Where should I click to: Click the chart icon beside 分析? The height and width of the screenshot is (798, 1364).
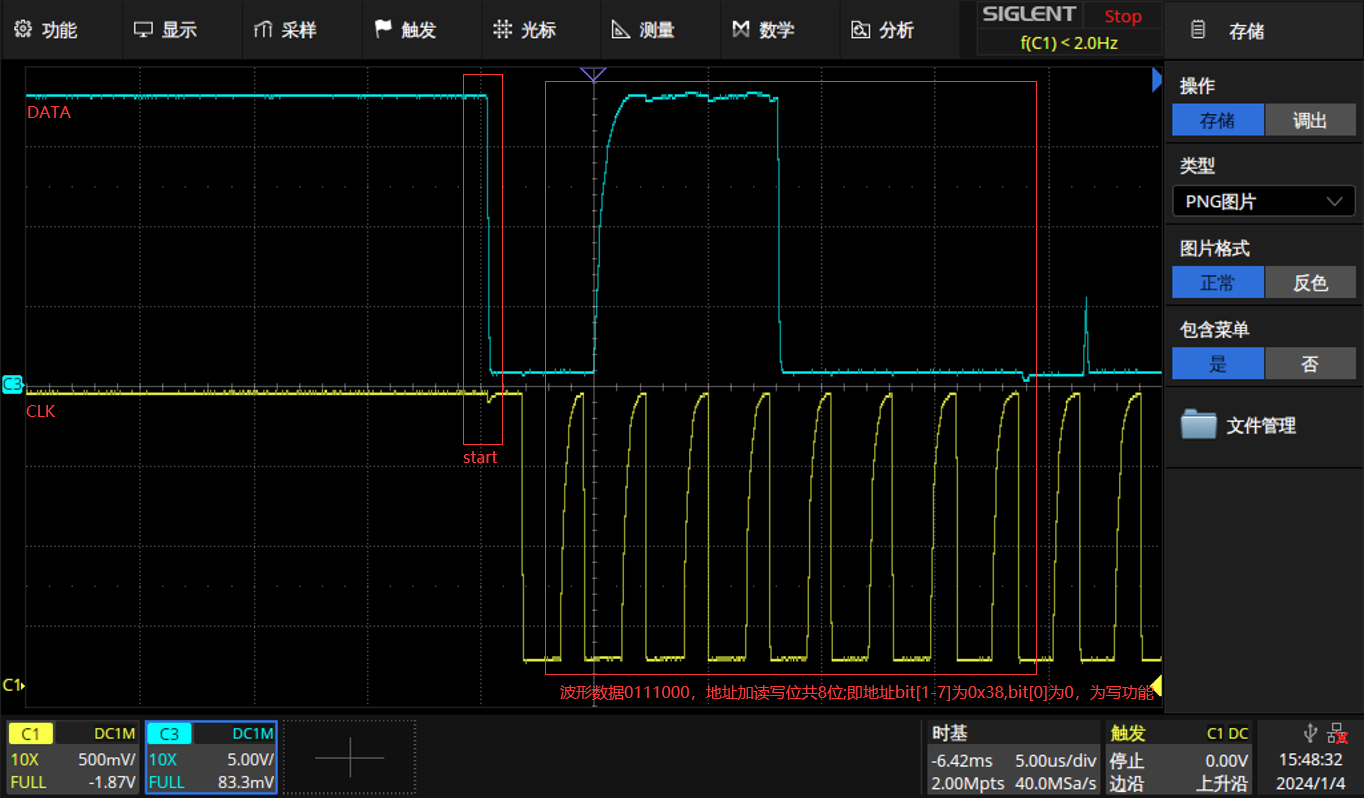[861, 30]
